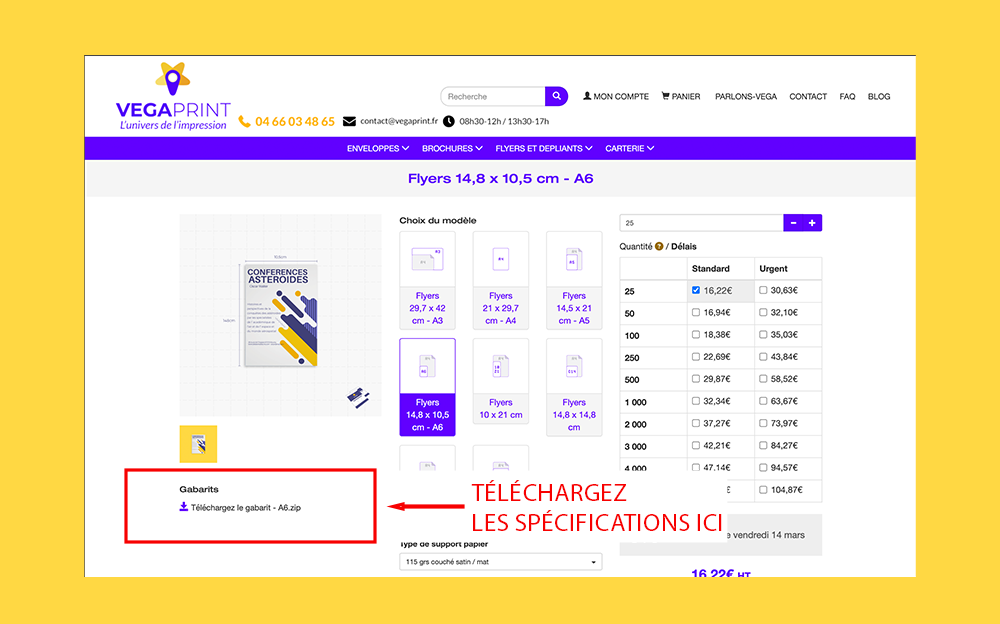Click the Quantité help question icon
This screenshot has width=1000, height=624.
point(659,246)
